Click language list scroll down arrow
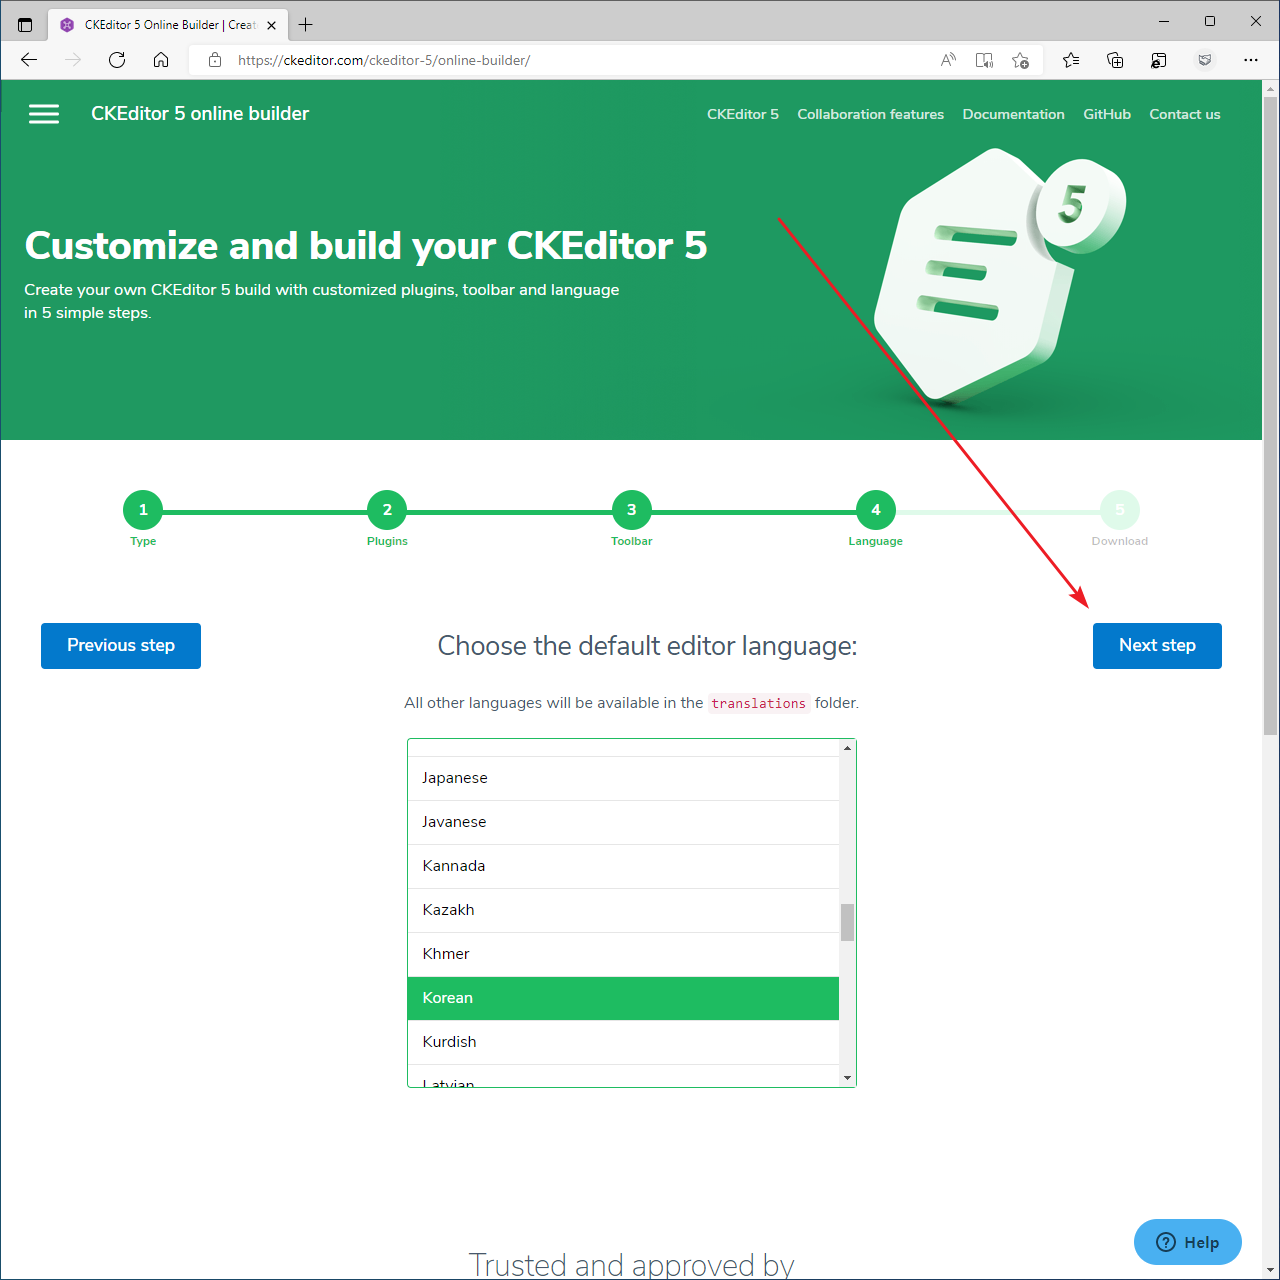This screenshot has width=1280, height=1280. 848,1078
